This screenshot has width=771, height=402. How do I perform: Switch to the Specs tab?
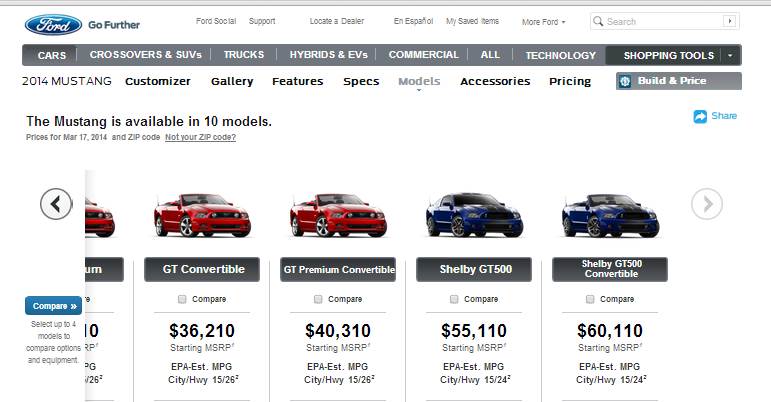click(361, 81)
